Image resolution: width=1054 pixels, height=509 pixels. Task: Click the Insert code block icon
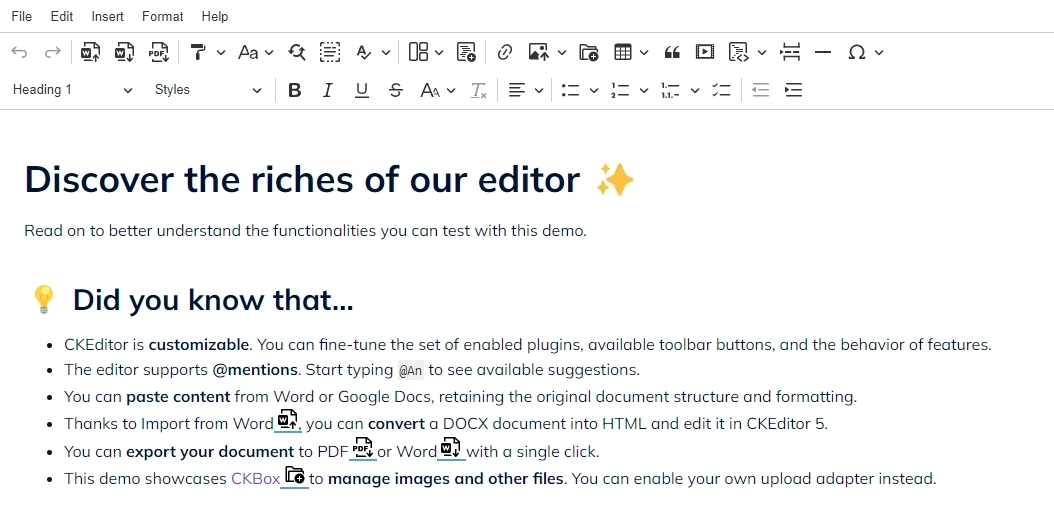point(739,52)
